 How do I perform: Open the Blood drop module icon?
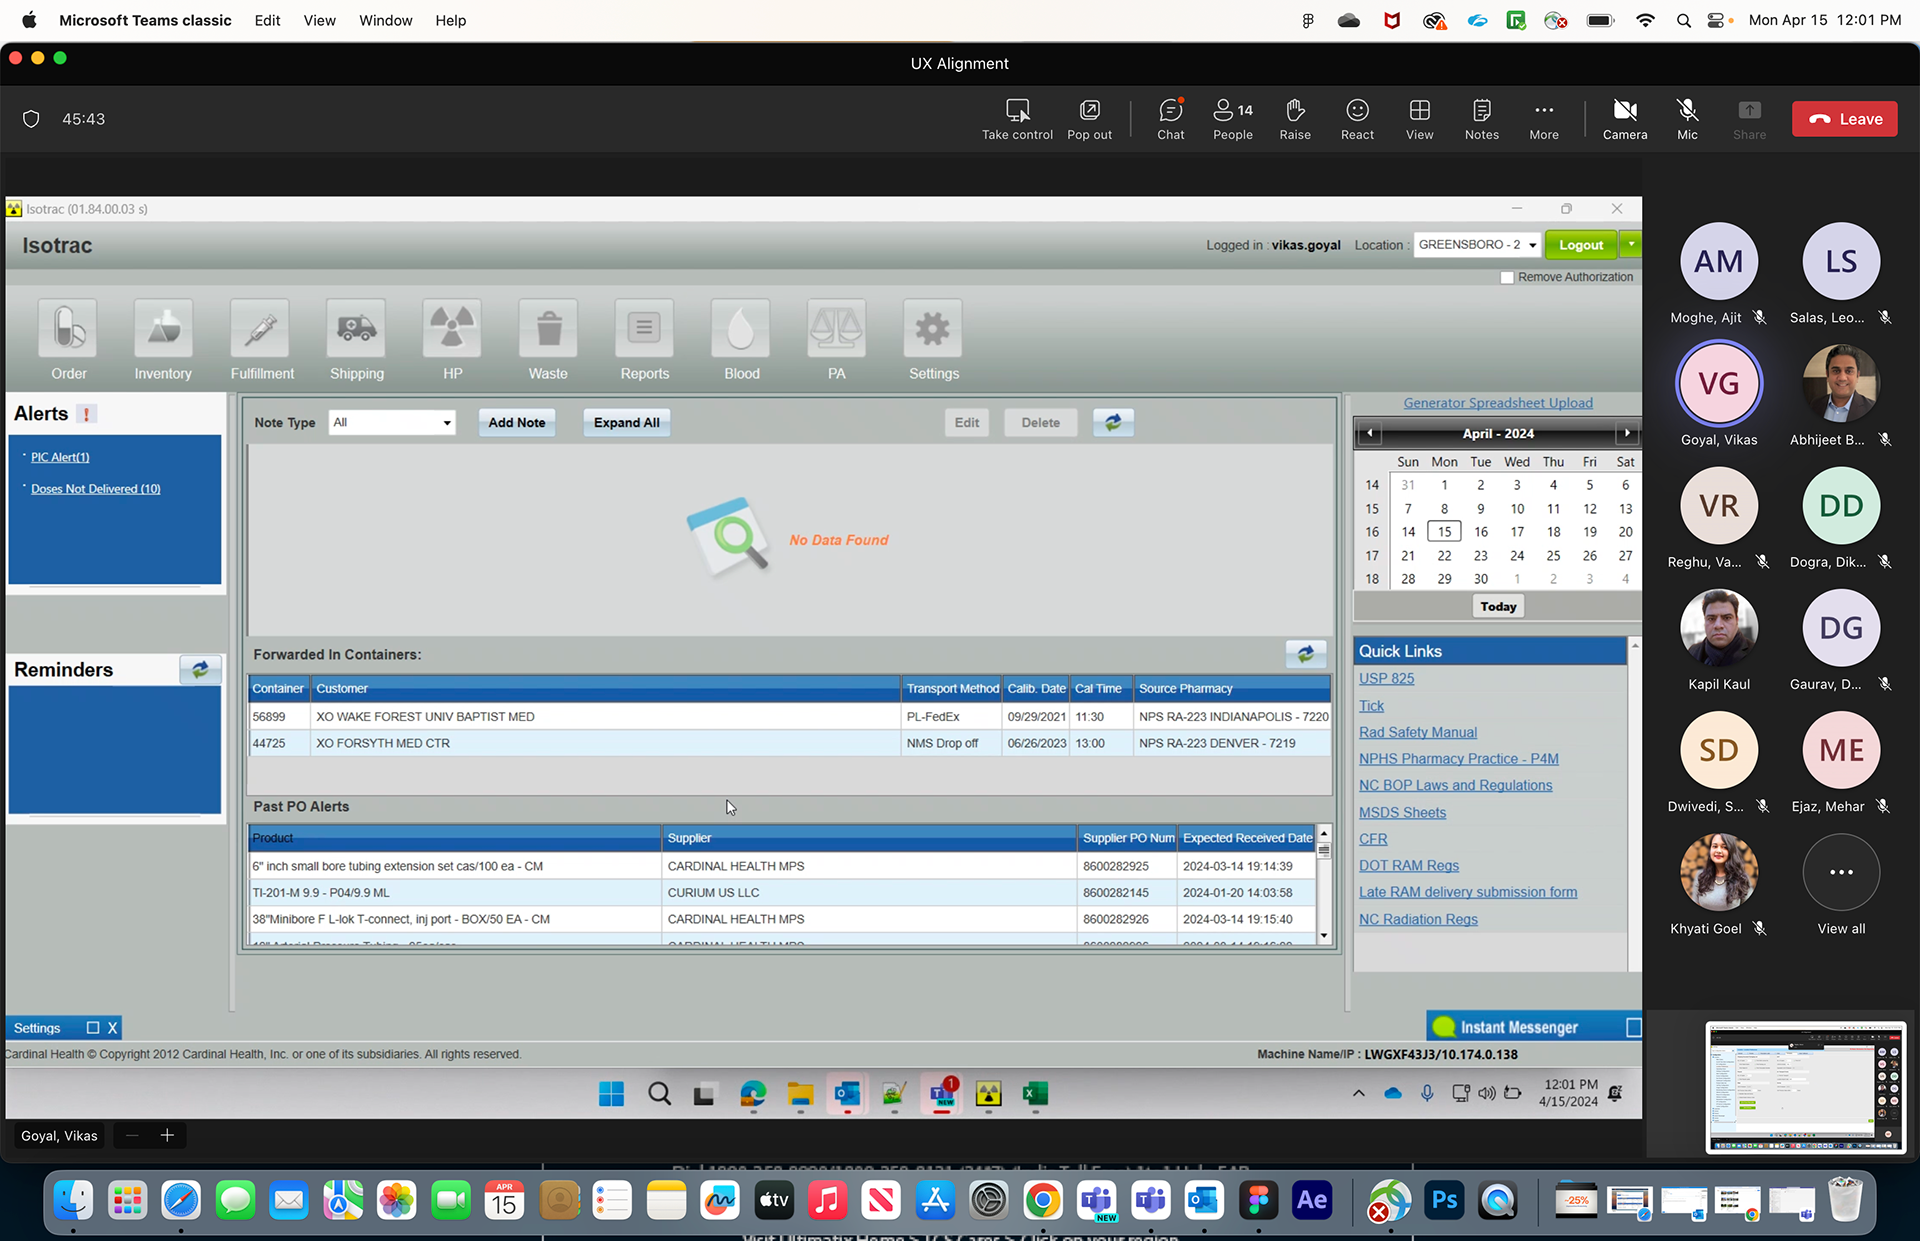pyautogui.click(x=741, y=329)
